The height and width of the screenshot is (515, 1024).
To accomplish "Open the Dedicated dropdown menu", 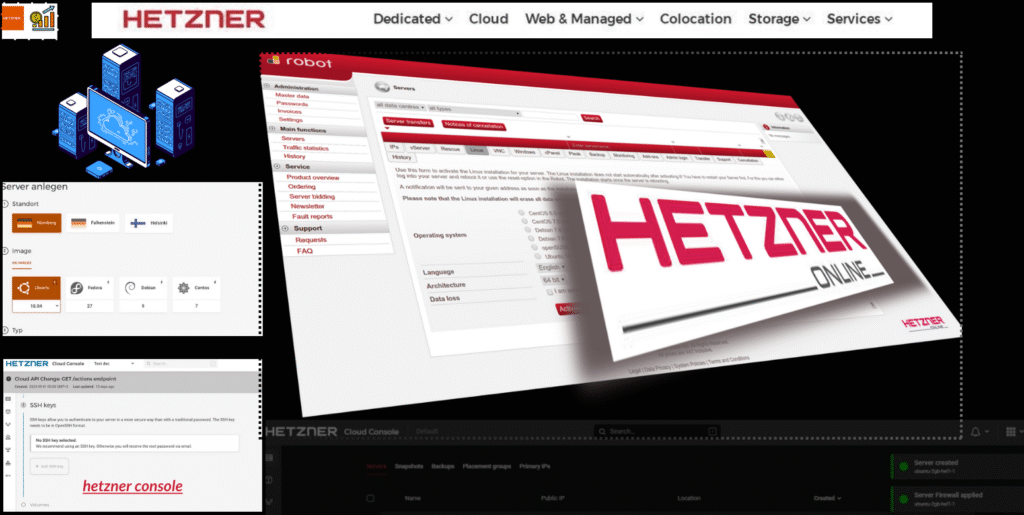I will pyautogui.click(x=413, y=19).
